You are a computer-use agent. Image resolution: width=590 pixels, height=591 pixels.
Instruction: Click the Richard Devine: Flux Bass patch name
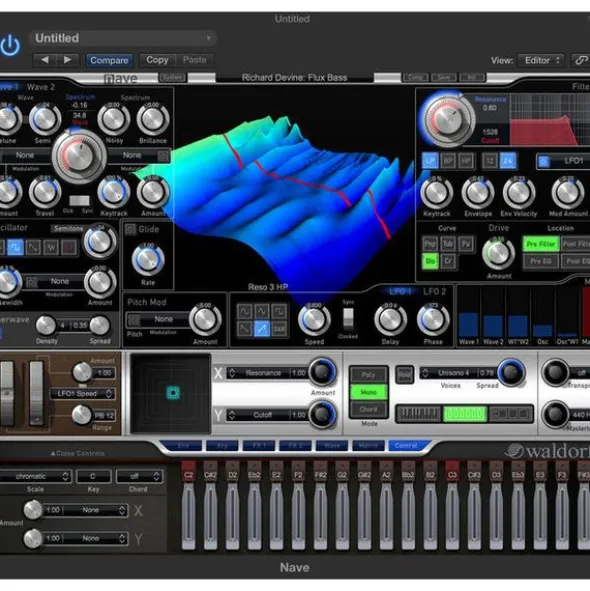point(294,78)
